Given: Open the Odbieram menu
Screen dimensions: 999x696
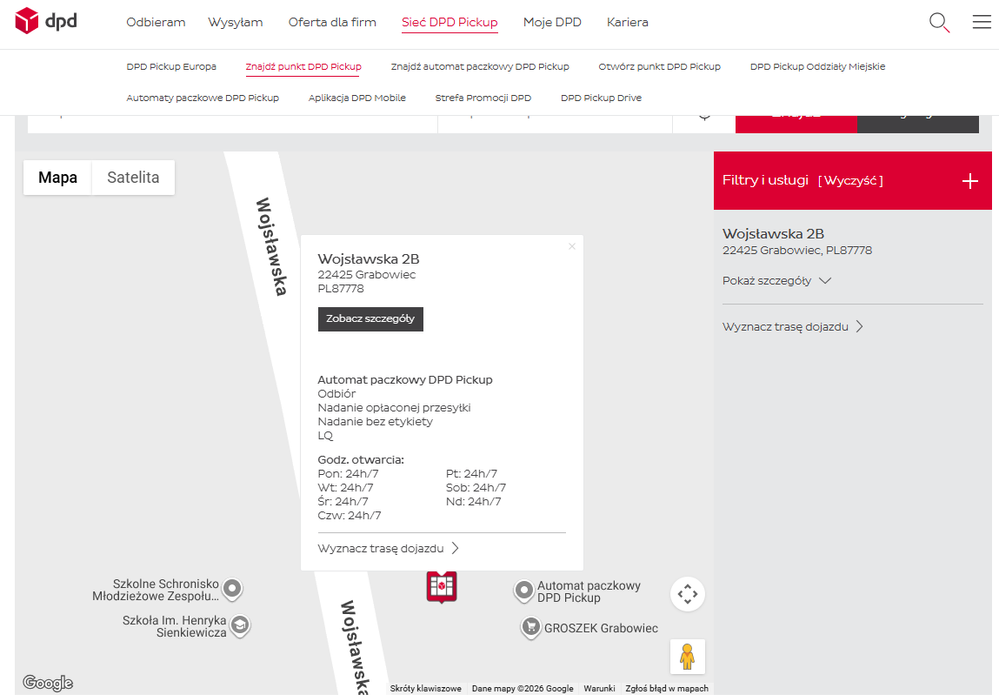Looking at the screenshot, I should tap(155, 22).
